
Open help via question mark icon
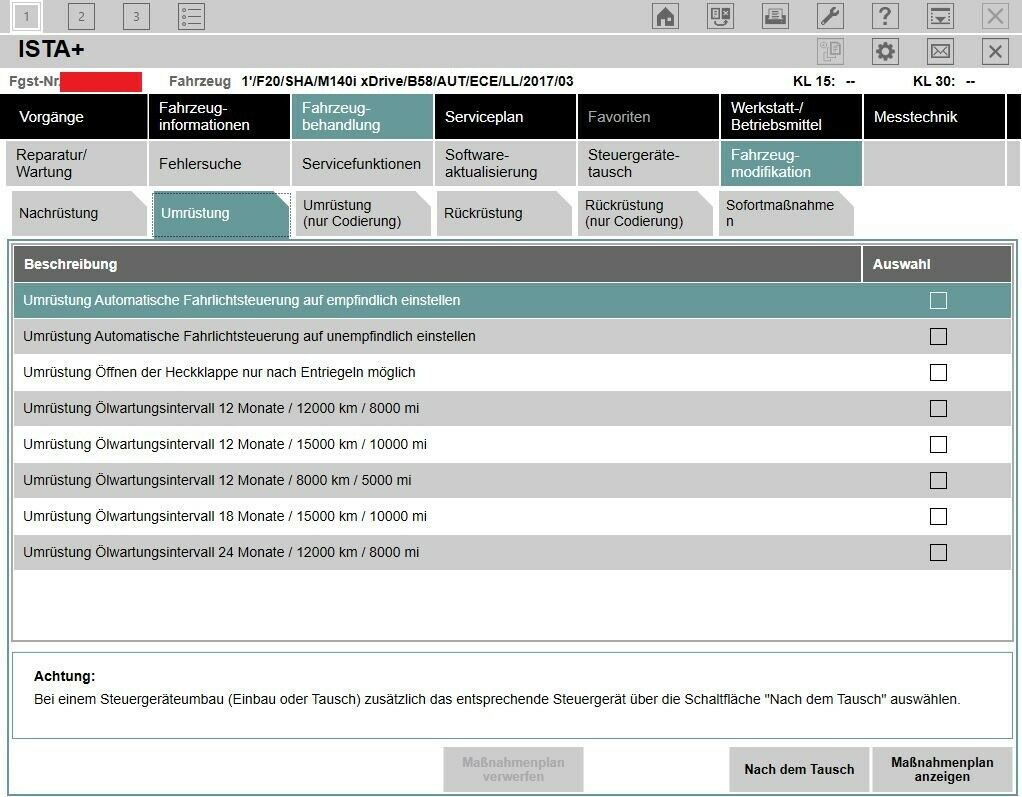pos(885,16)
